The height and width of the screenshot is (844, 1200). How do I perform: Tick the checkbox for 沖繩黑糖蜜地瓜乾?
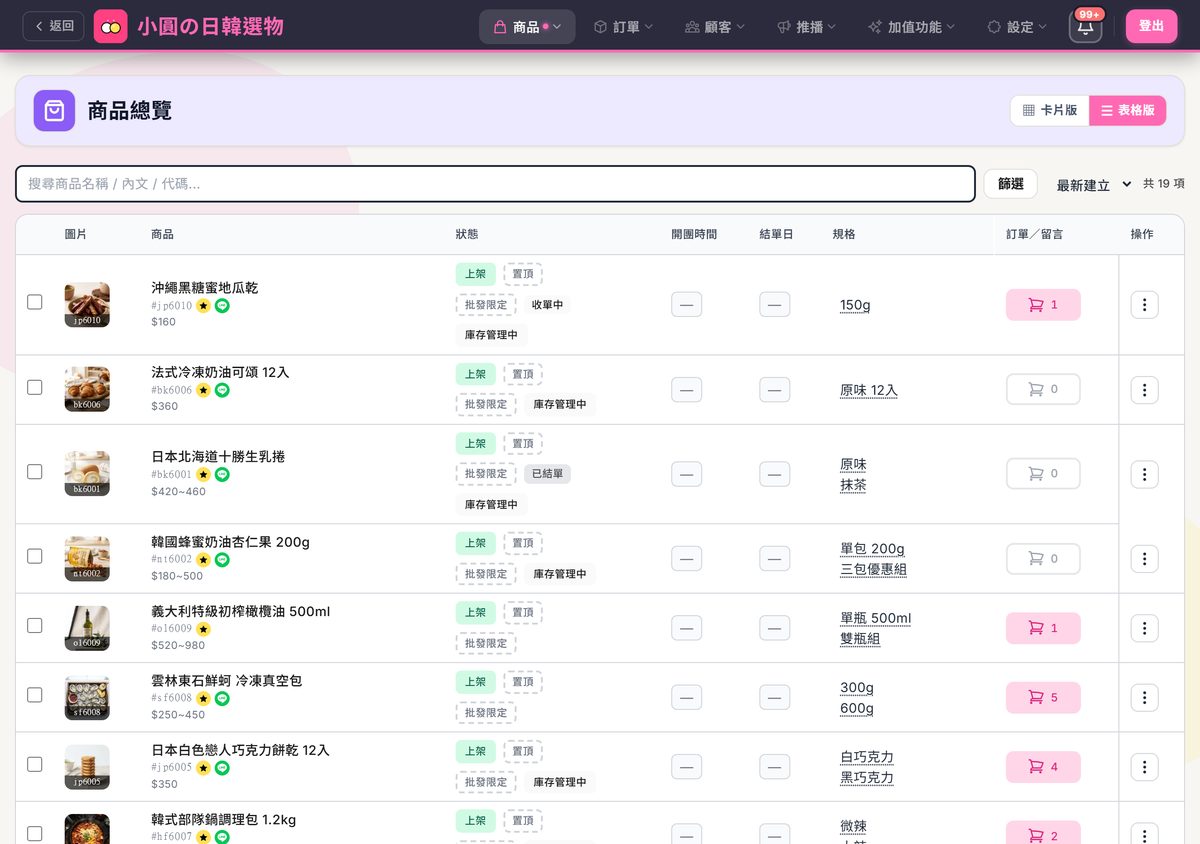click(x=35, y=302)
